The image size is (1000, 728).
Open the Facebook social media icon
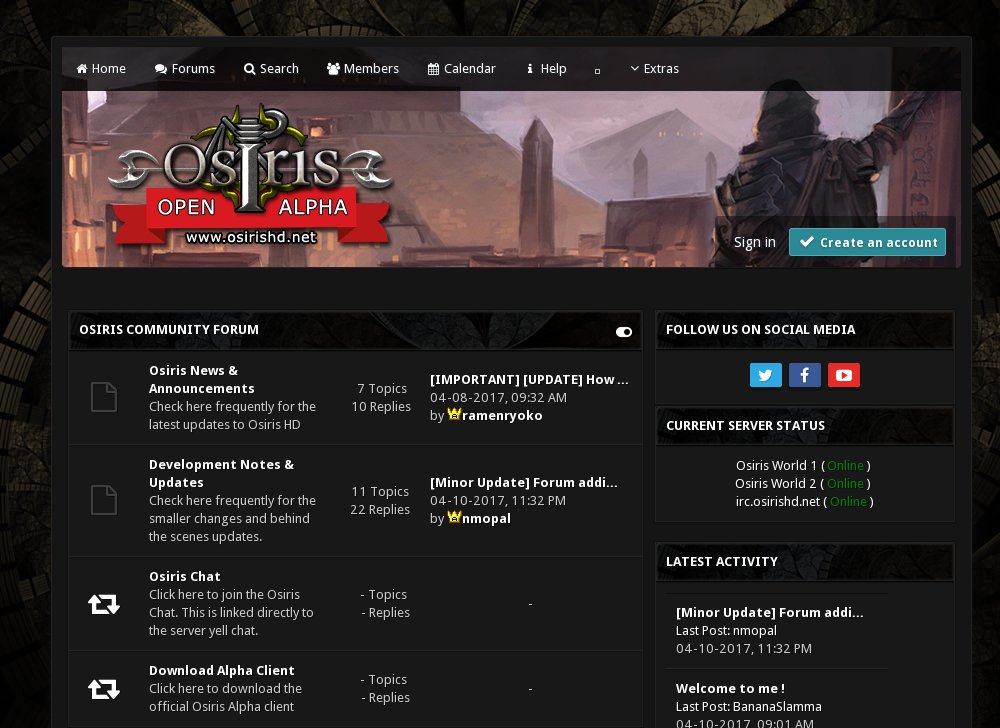click(x=804, y=375)
